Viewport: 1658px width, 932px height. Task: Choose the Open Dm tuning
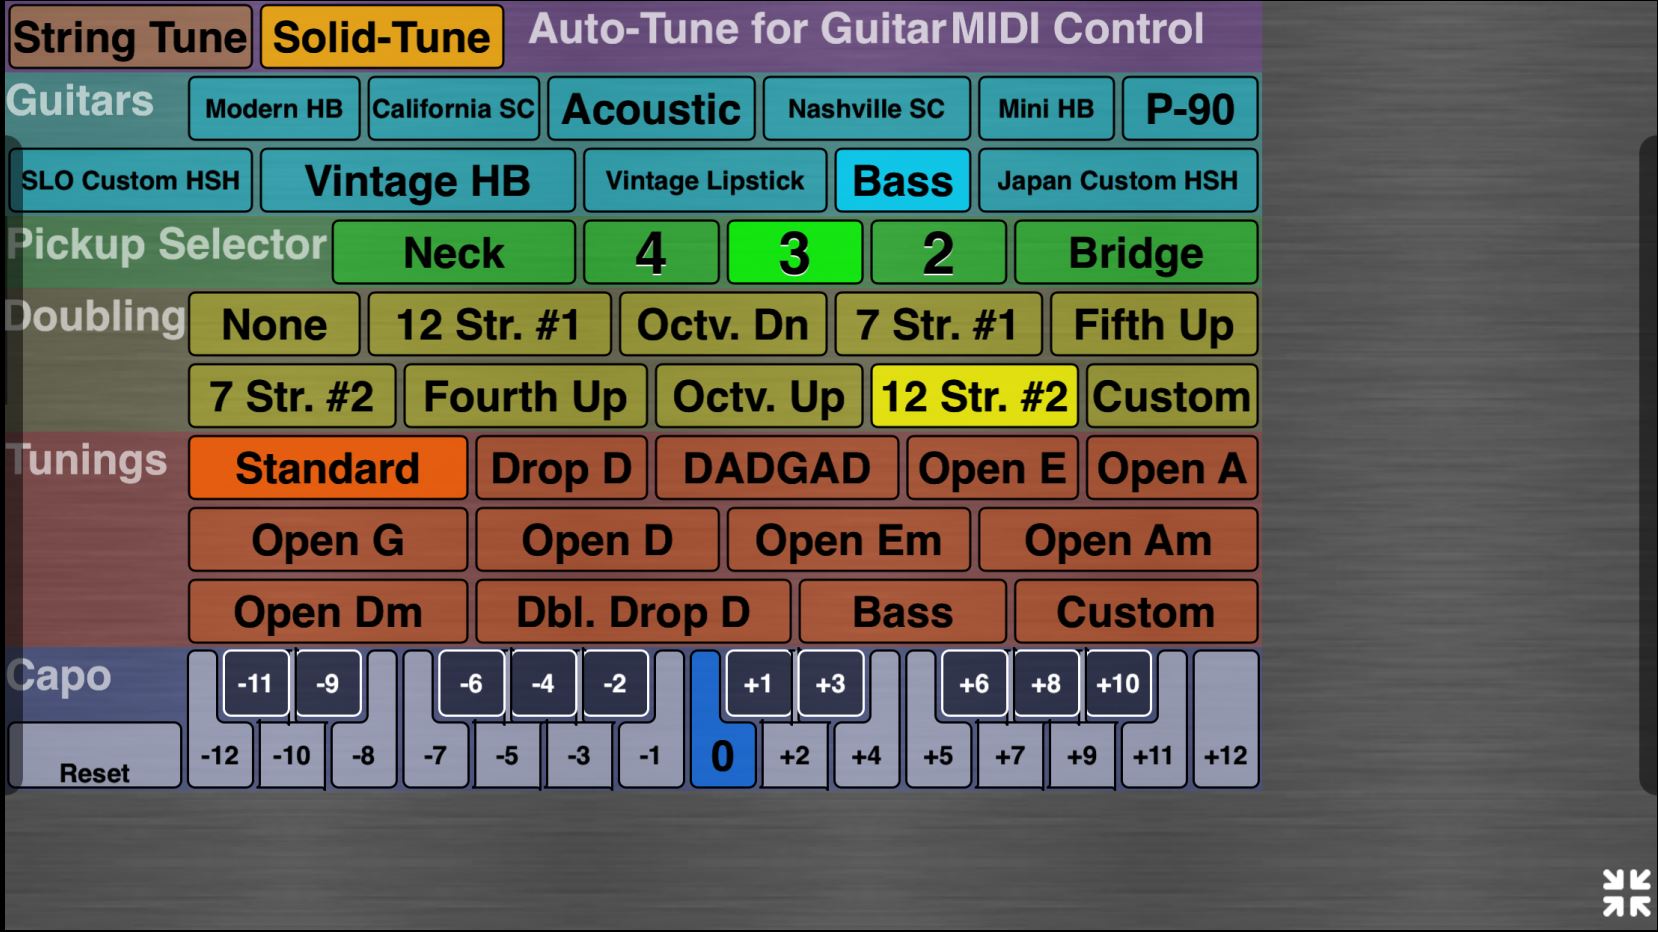(x=328, y=612)
